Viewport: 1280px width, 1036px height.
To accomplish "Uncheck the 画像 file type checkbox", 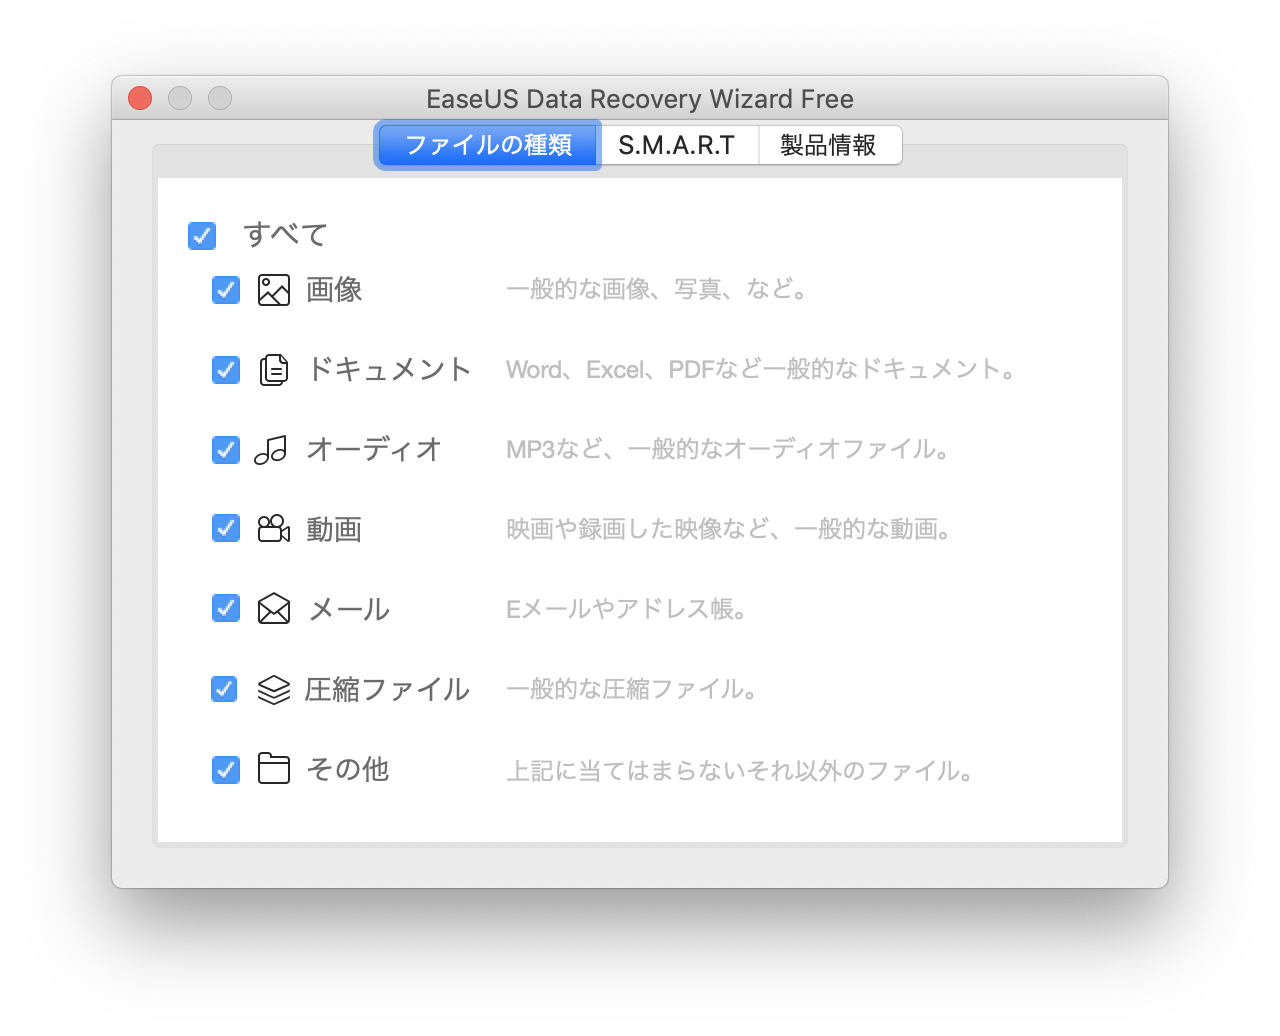I will click(226, 290).
